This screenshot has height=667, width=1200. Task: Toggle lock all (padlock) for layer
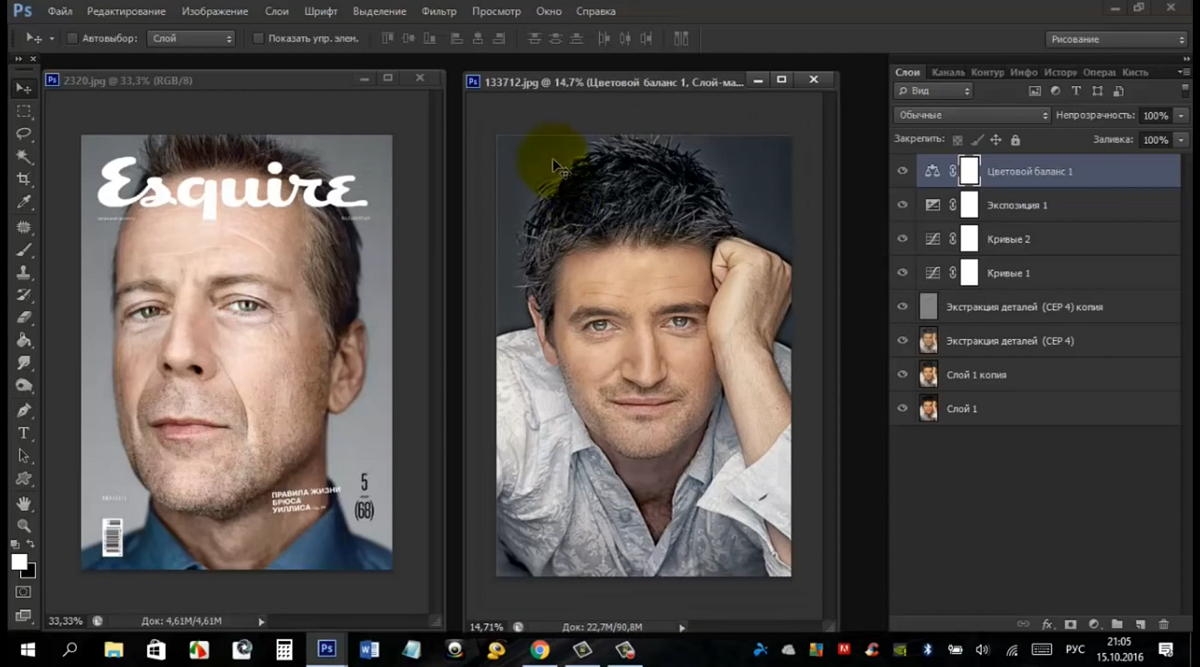coord(1015,141)
